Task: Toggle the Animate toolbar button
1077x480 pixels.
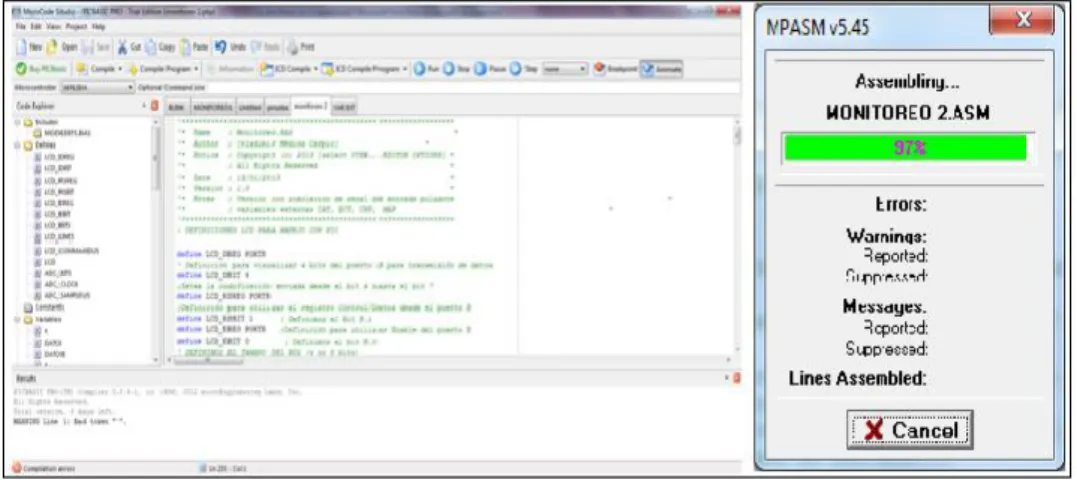Action: pyautogui.click(x=661, y=69)
